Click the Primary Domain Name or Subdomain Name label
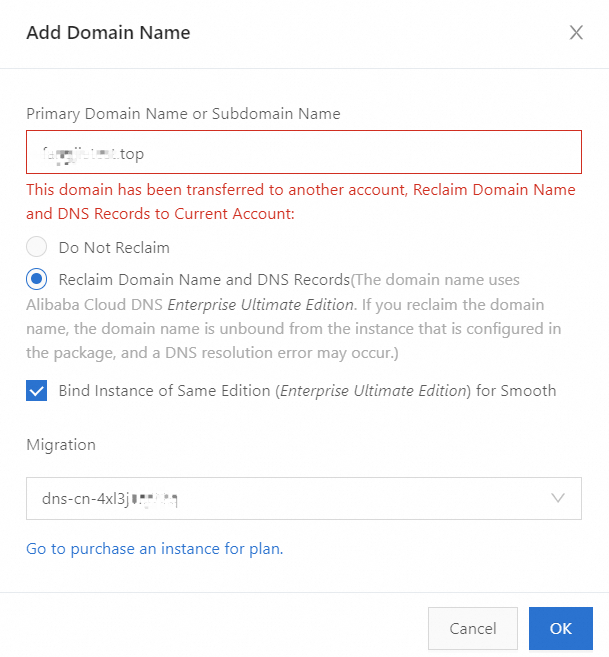This screenshot has height=657, width=609. point(183,114)
